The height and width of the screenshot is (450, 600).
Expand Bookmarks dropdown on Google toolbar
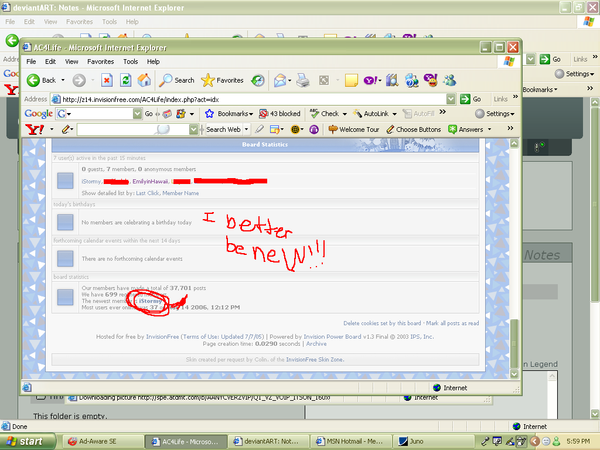click(251, 114)
